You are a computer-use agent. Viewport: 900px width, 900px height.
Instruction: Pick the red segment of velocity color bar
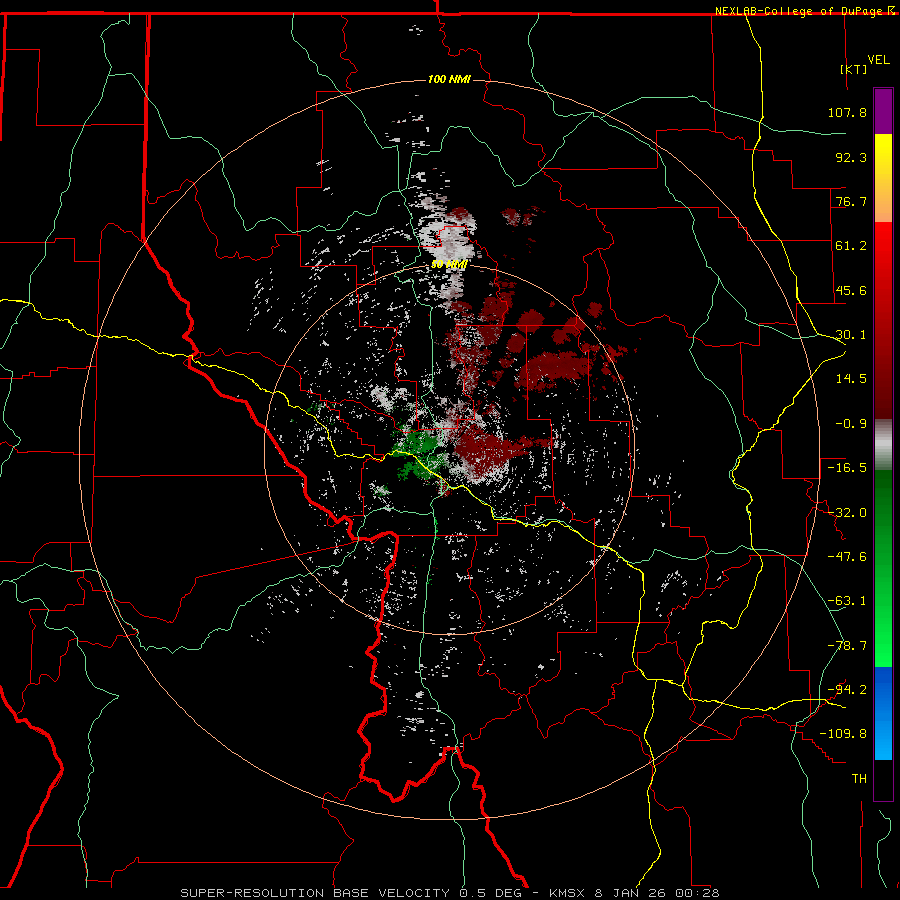[x=883, y=320]
